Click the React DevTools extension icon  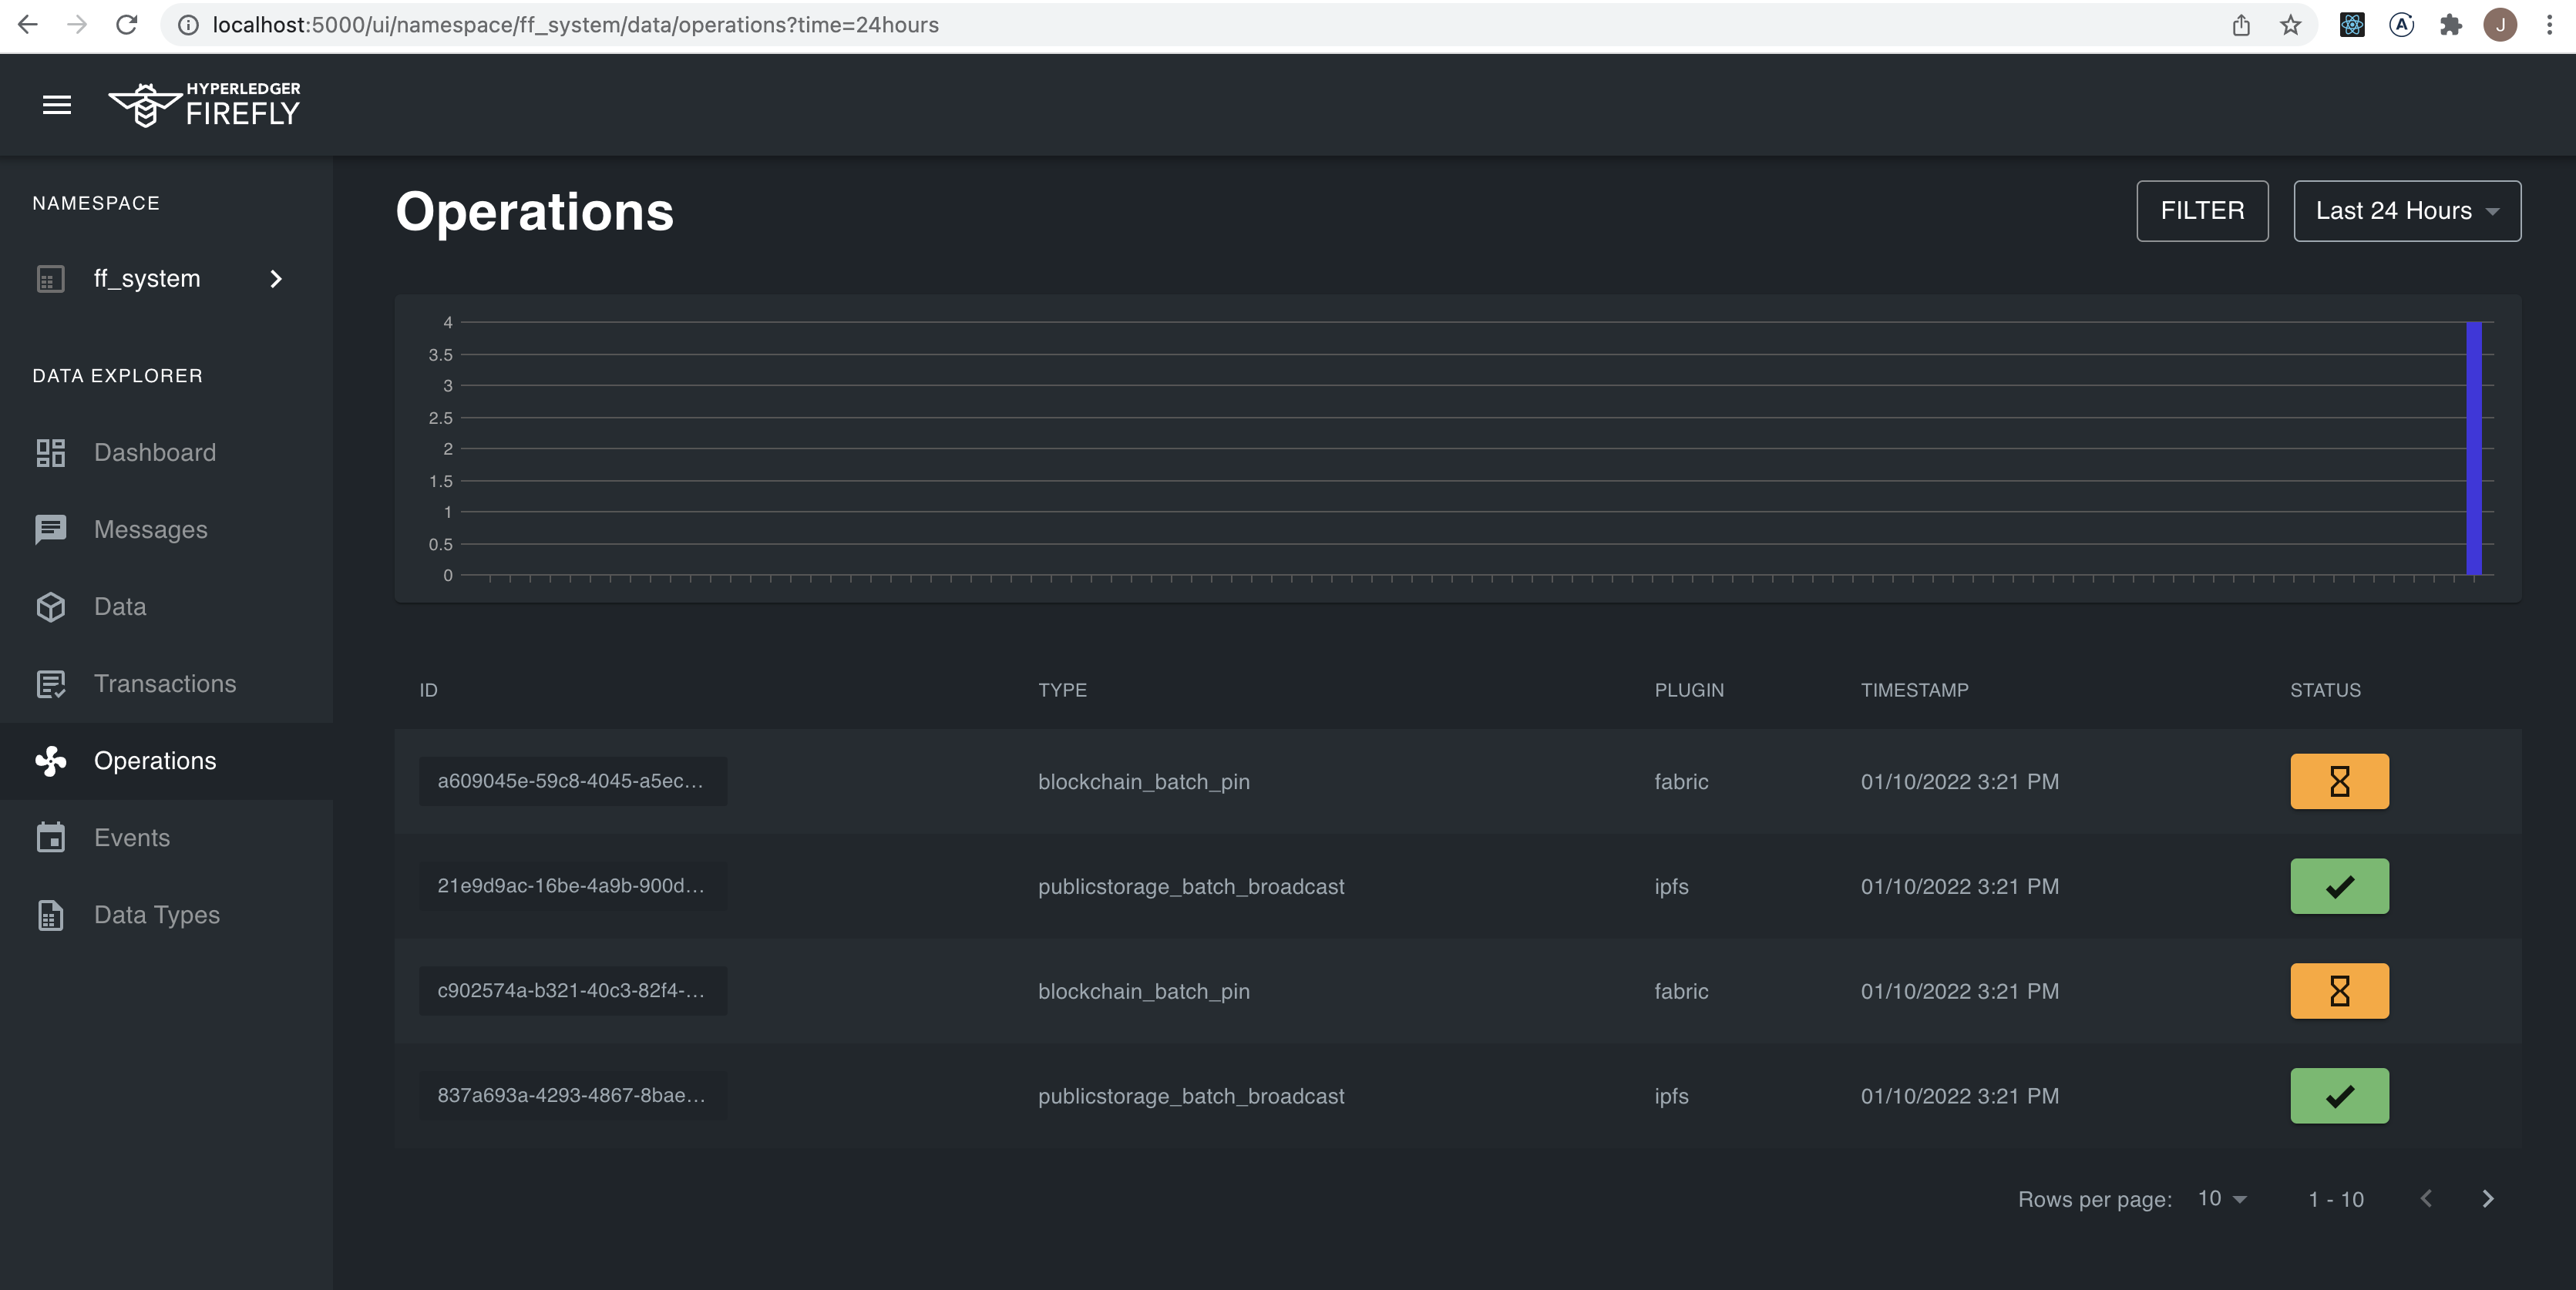(x=2352, y=25)
